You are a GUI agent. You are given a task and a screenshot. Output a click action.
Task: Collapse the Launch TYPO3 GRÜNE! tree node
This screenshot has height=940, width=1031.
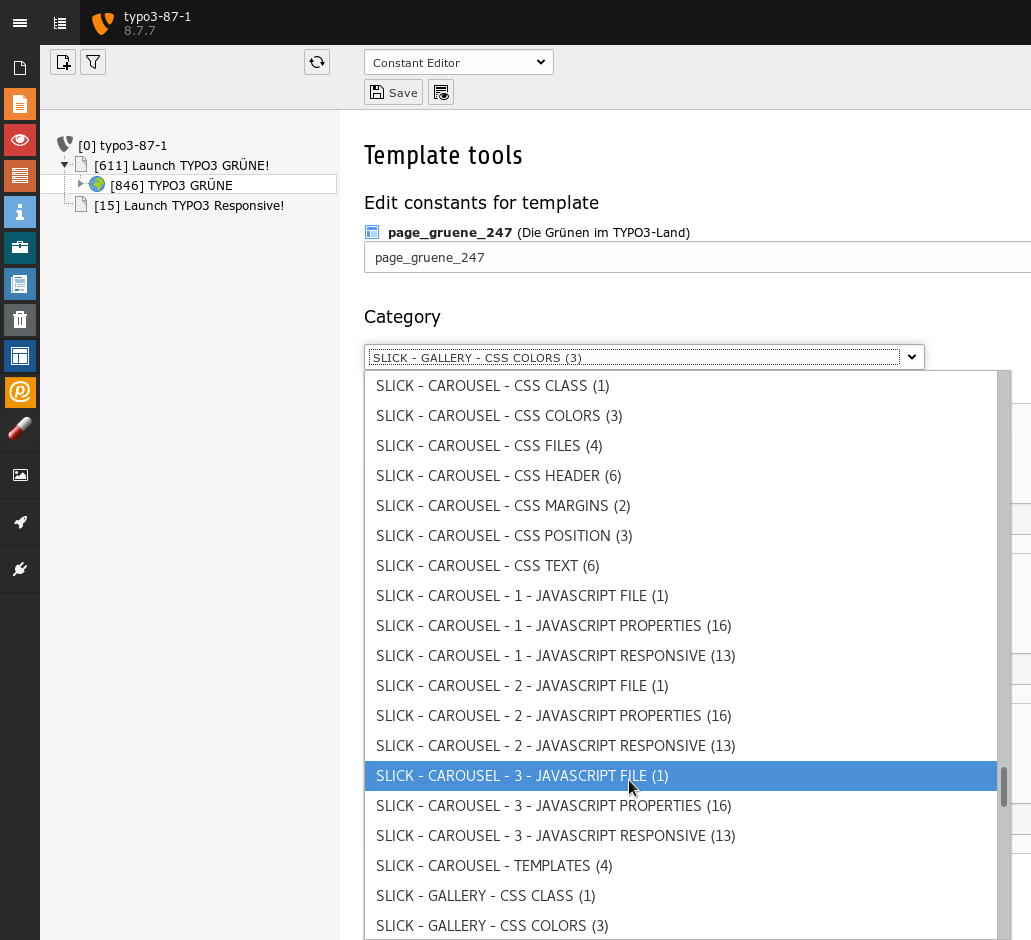click(x=64, y=164)
